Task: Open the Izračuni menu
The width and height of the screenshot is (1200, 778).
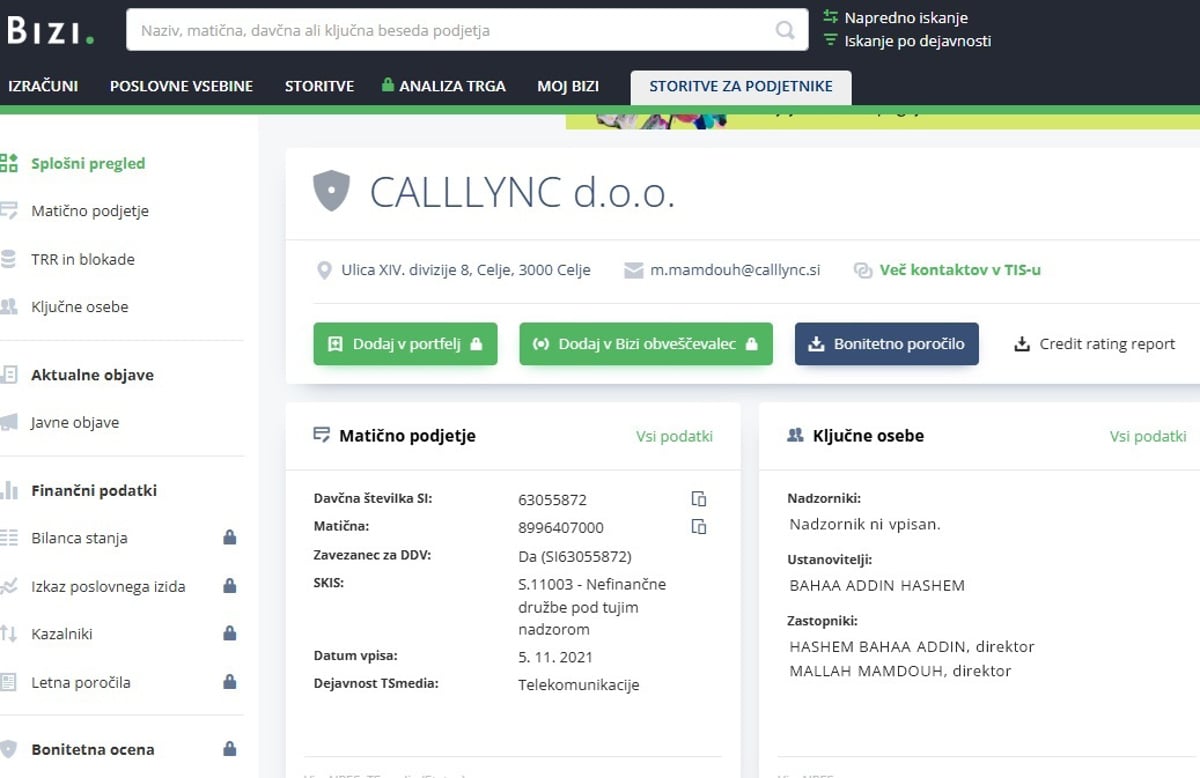Action: (43, 86)
